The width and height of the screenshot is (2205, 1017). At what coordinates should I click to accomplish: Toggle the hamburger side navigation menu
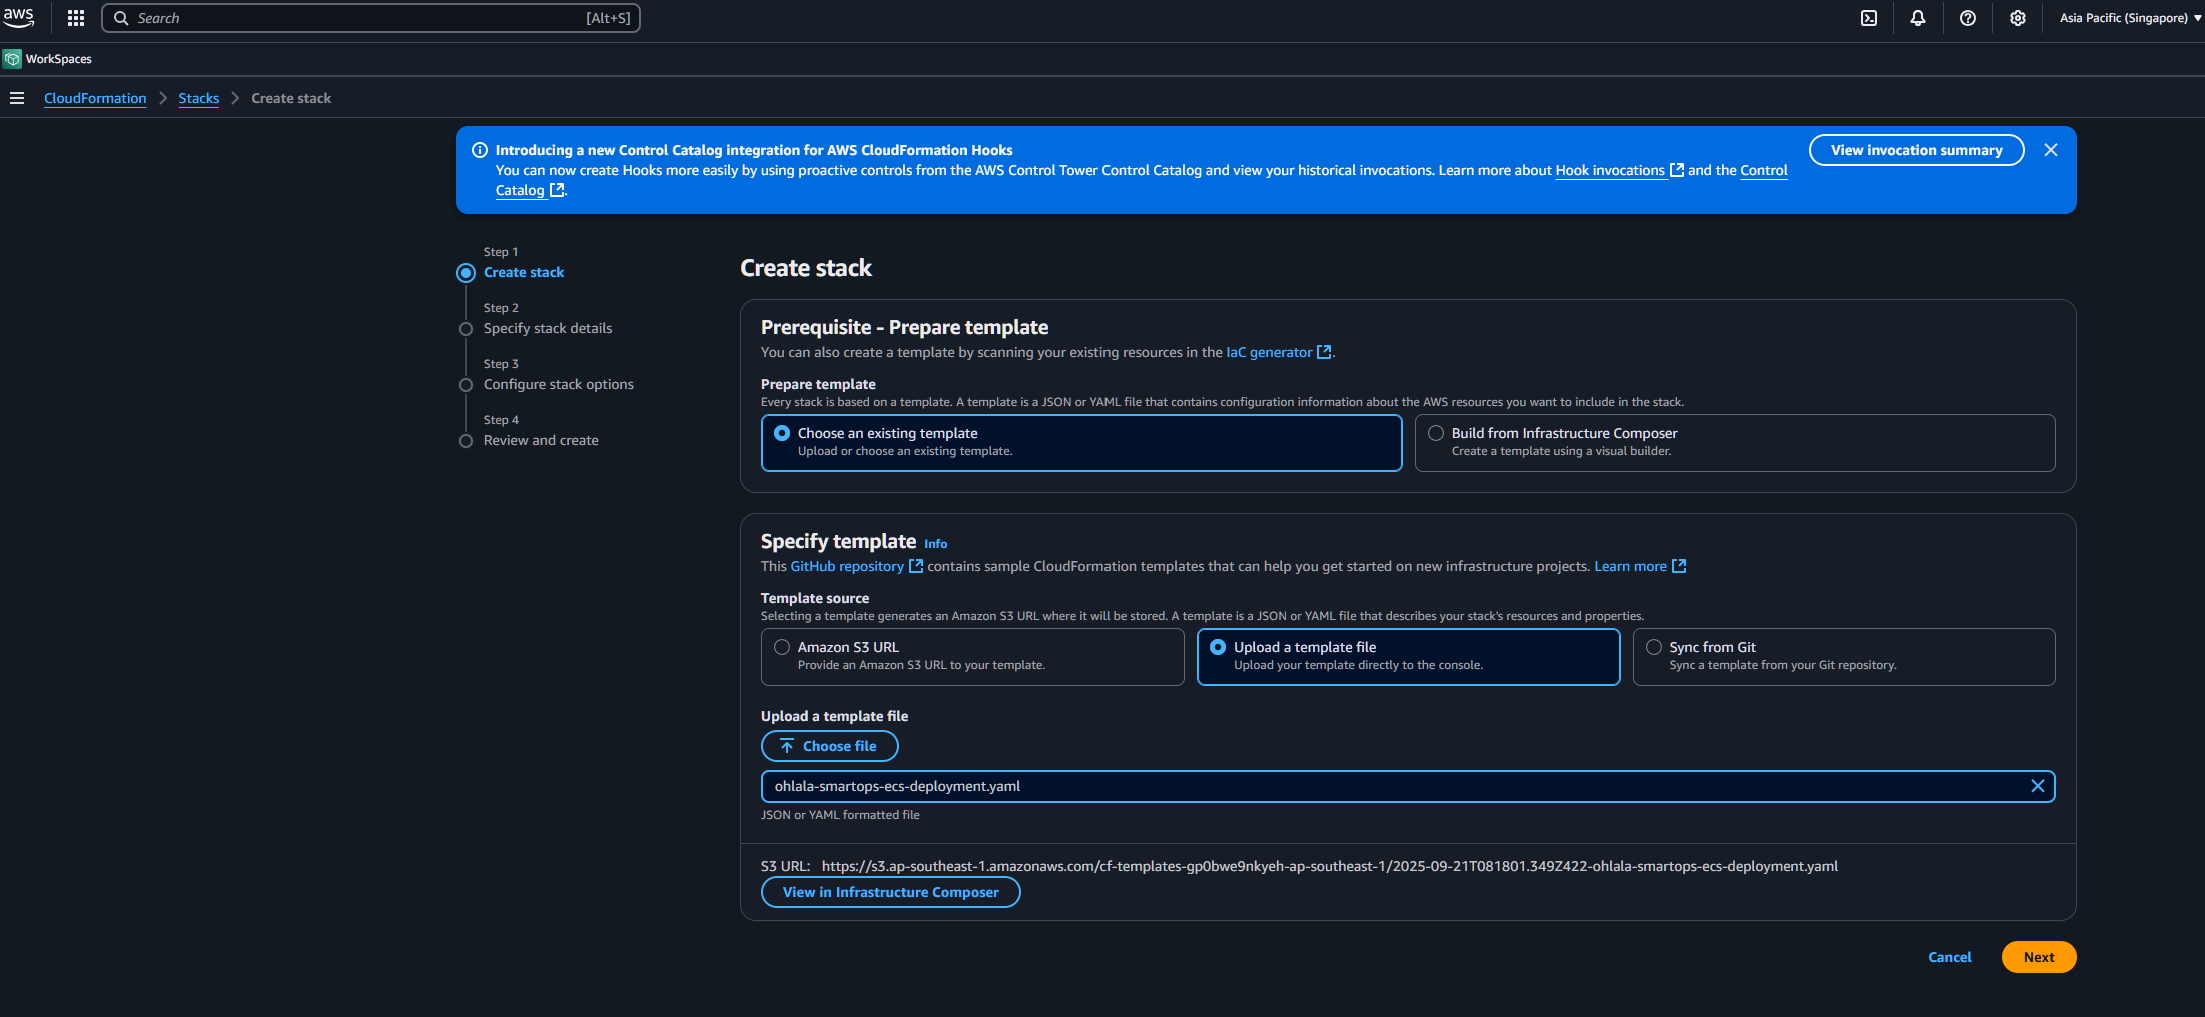[17, 98]
